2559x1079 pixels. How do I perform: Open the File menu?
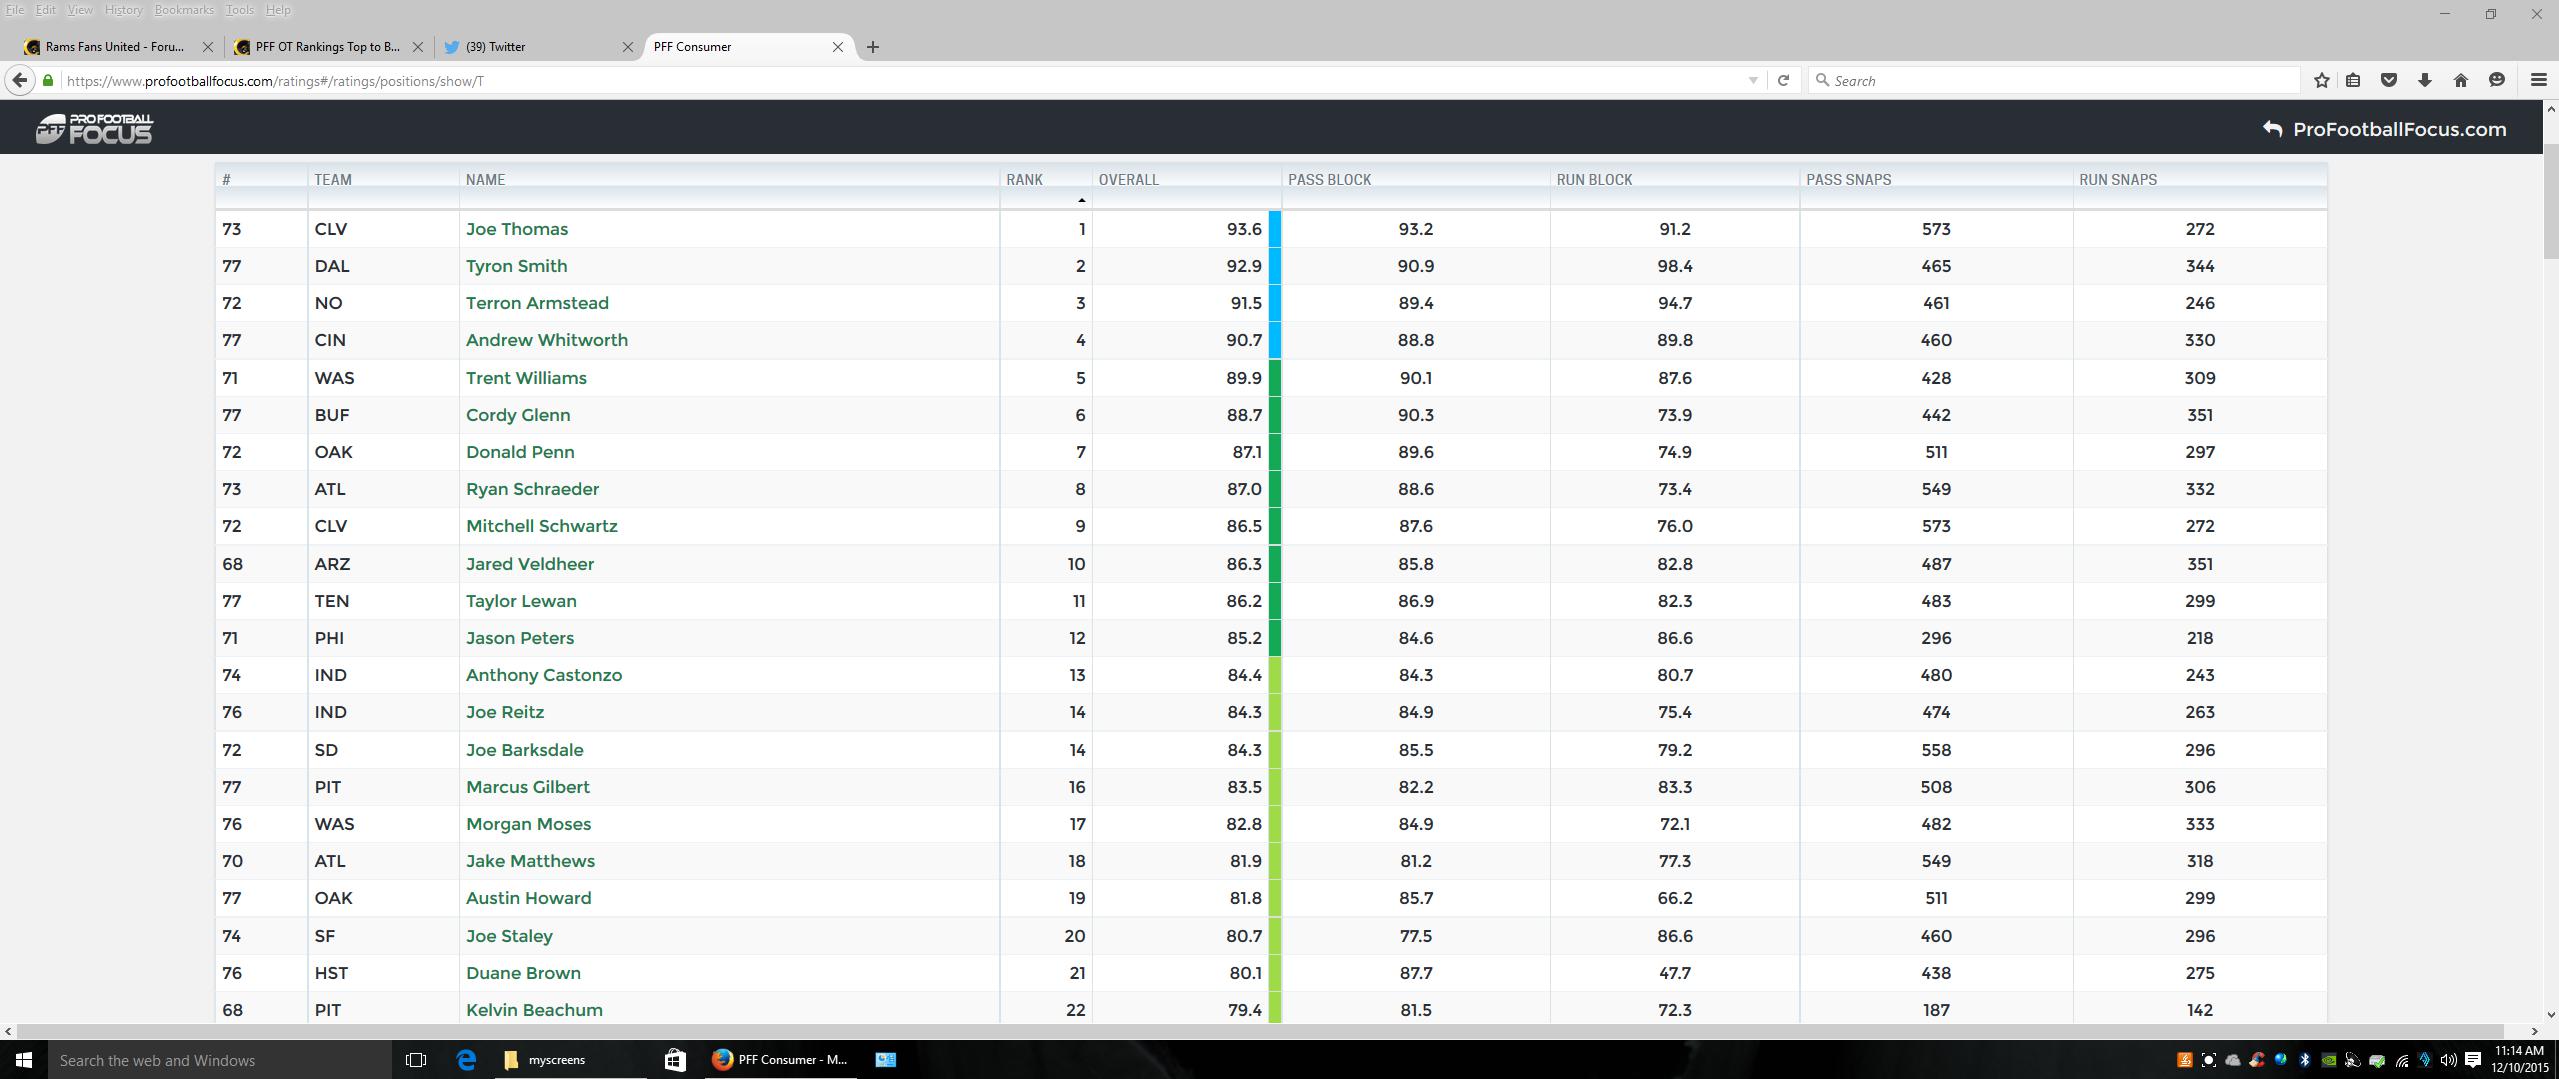click(x=15, y=10)
